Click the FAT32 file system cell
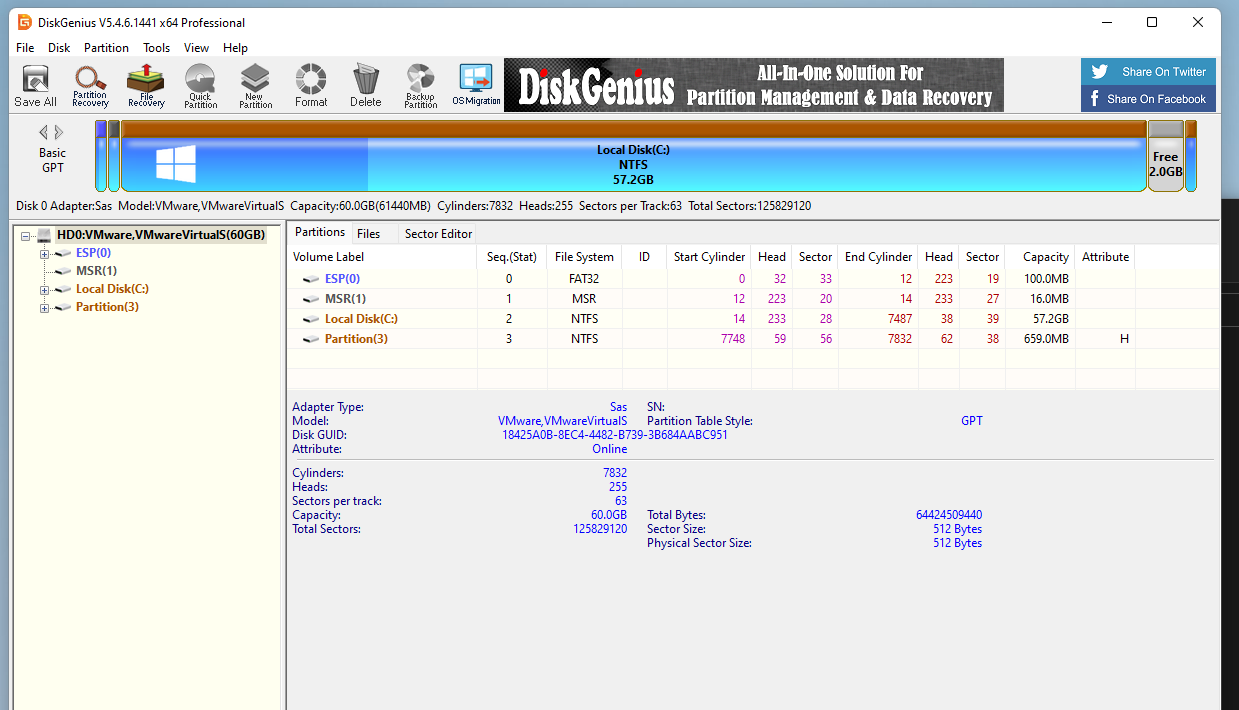Screen dimensions: 1239x710 [584, 279]
